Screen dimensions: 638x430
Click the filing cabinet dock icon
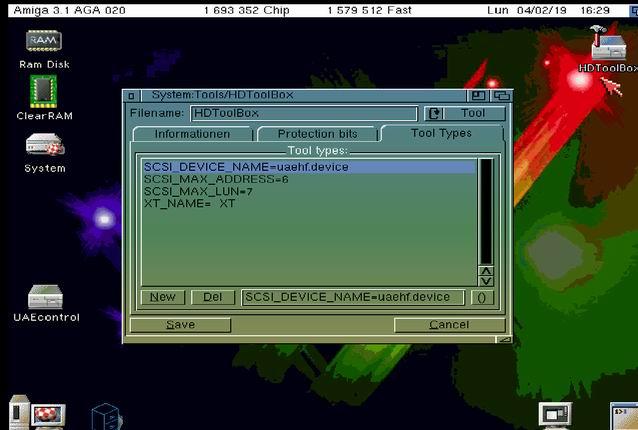point(106,417)
